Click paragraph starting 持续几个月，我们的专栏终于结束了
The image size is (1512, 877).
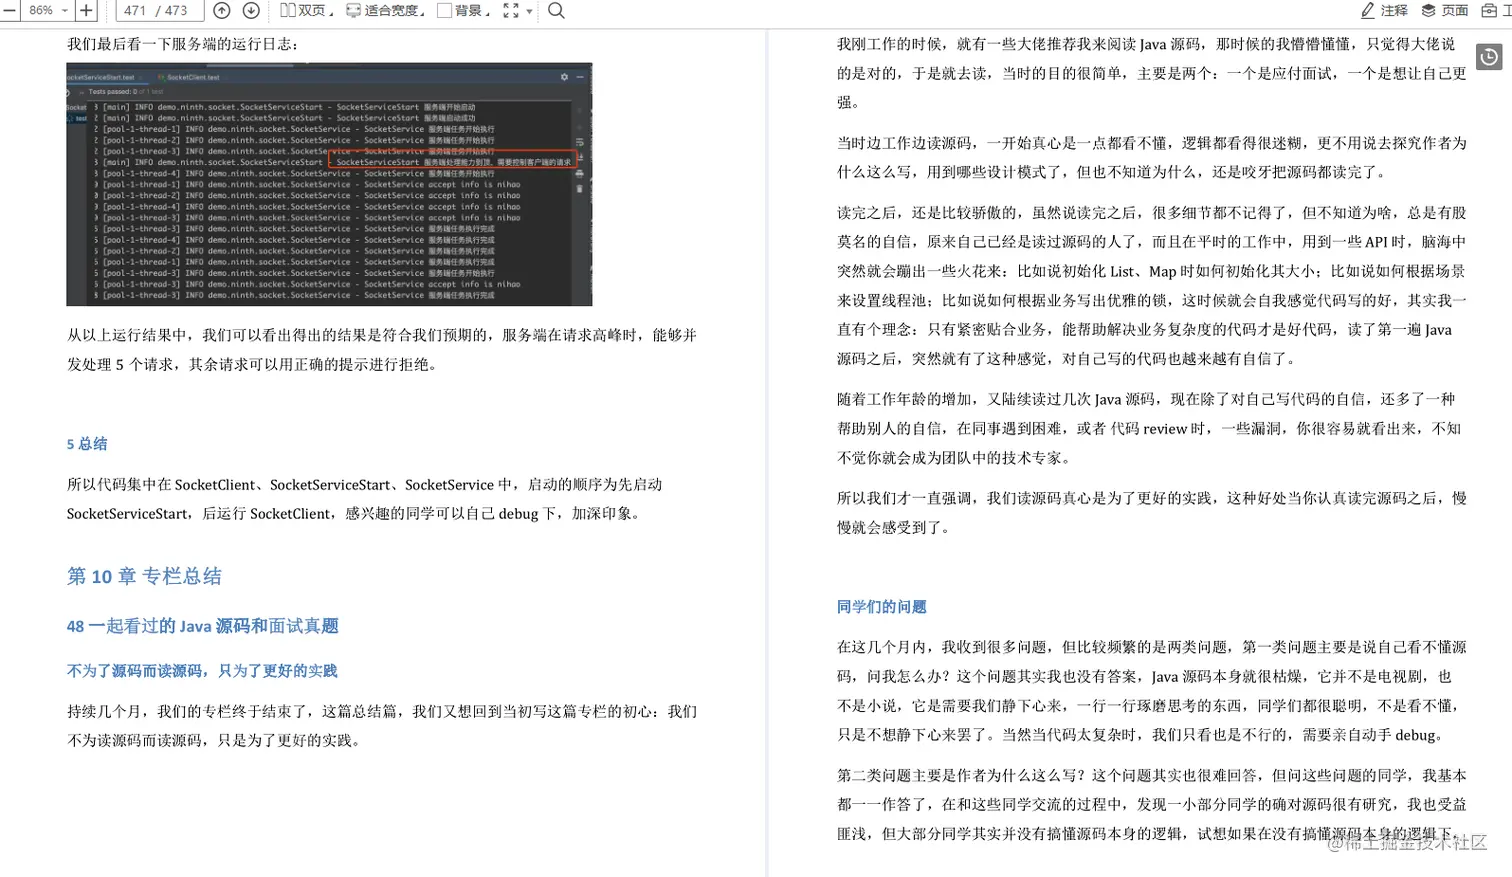(x=382, y=726)
